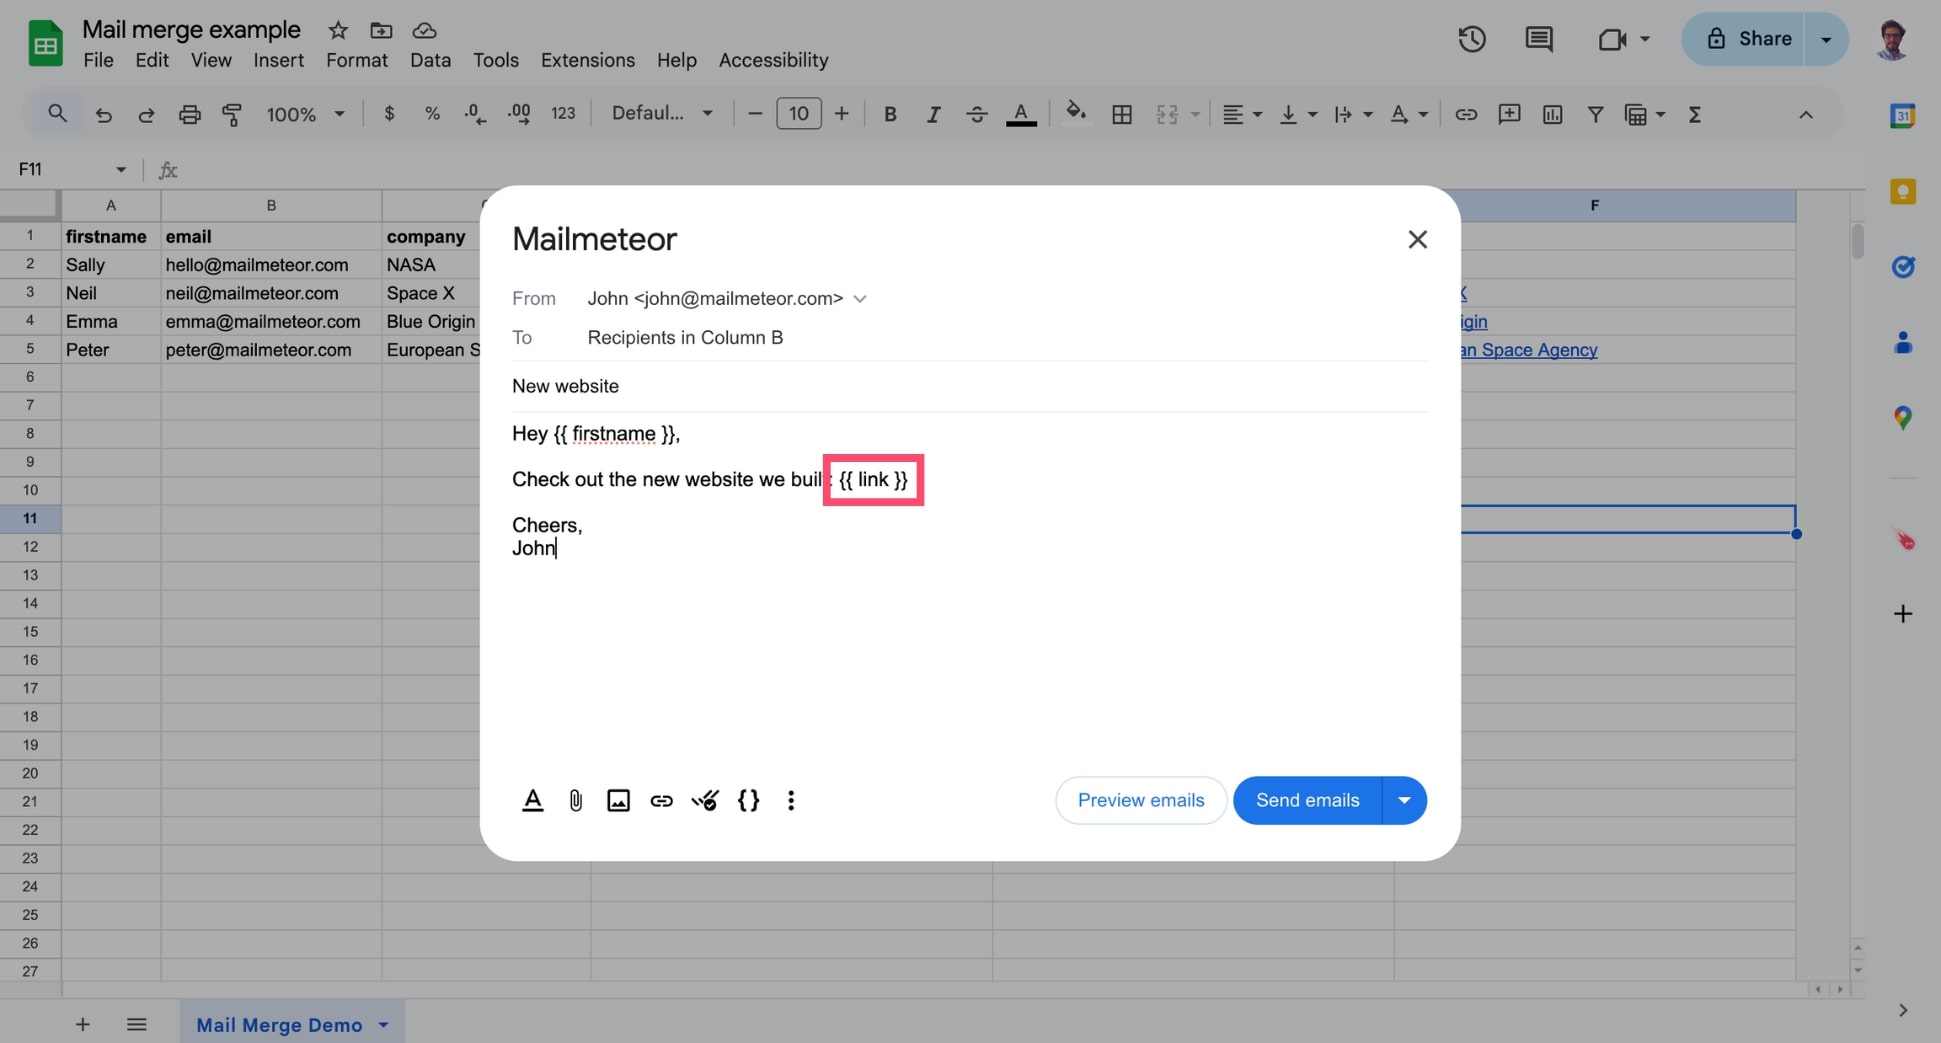Open functions sigma menu

coord(1694,114)
